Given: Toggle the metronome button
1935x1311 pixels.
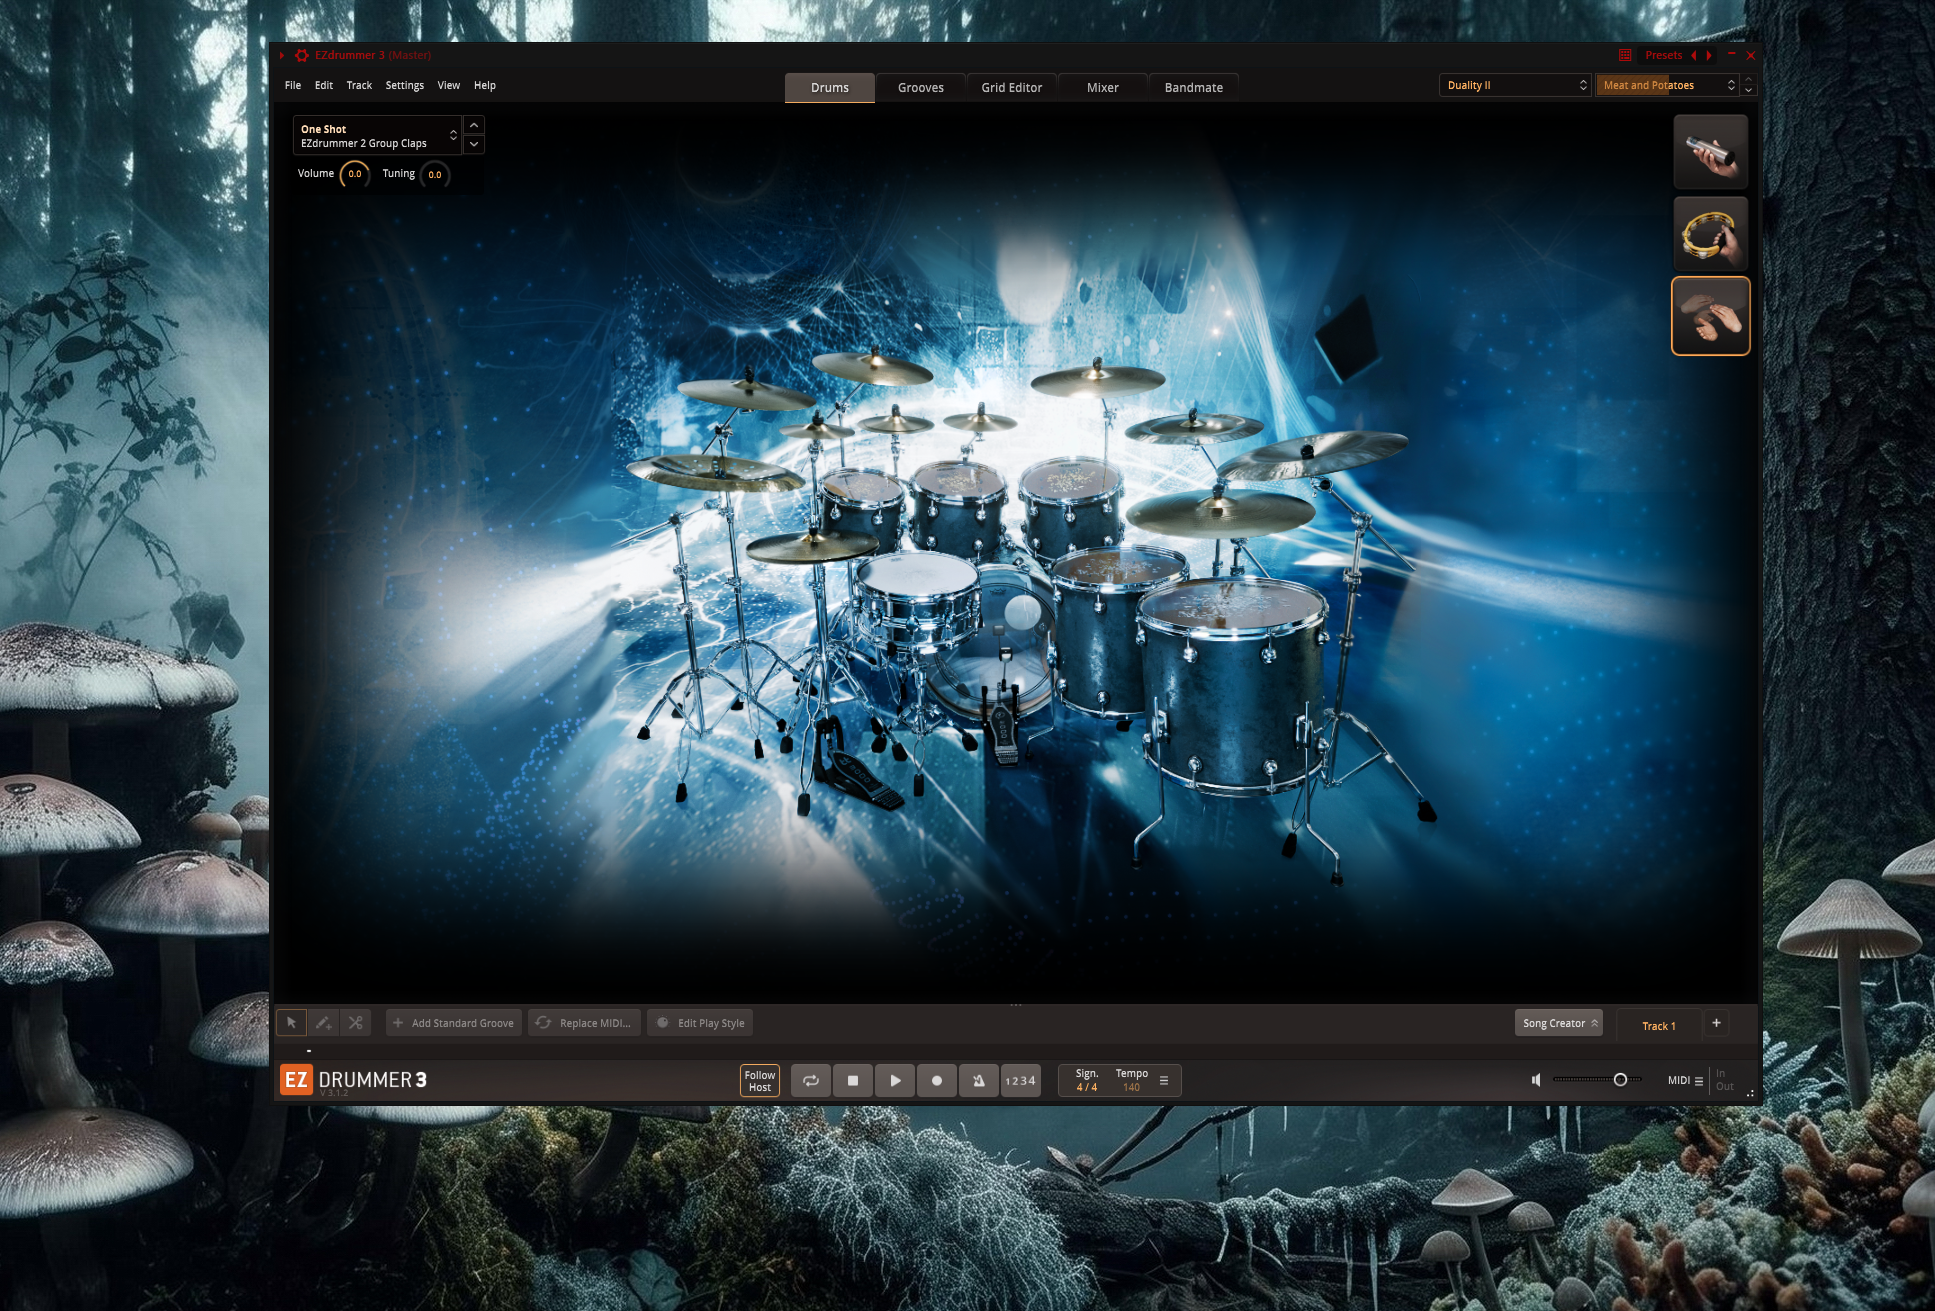Looking at the screenshot, I should (x=978, y=1080).
